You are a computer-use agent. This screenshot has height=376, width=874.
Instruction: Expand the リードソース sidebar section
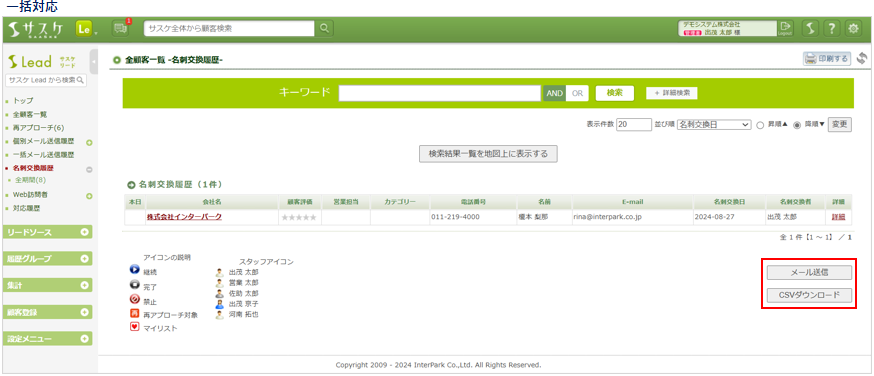coord(47,232)
